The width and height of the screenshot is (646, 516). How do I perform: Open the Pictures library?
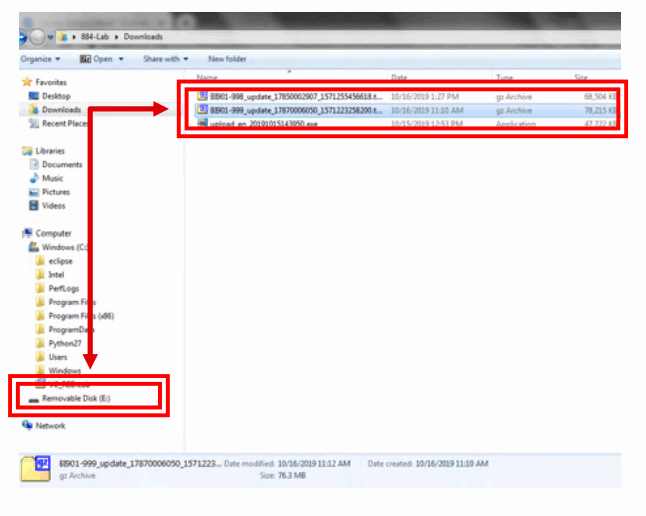56,192
